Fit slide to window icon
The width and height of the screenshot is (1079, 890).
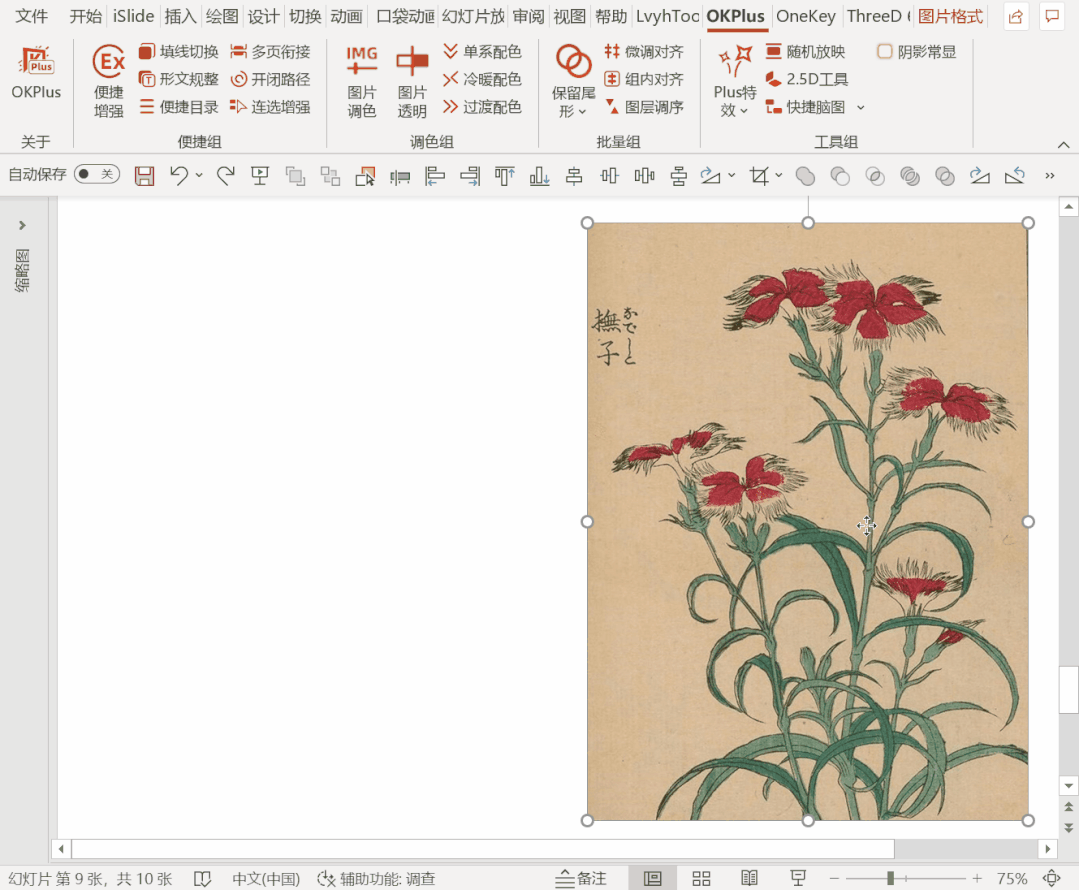coord(1051,878)
